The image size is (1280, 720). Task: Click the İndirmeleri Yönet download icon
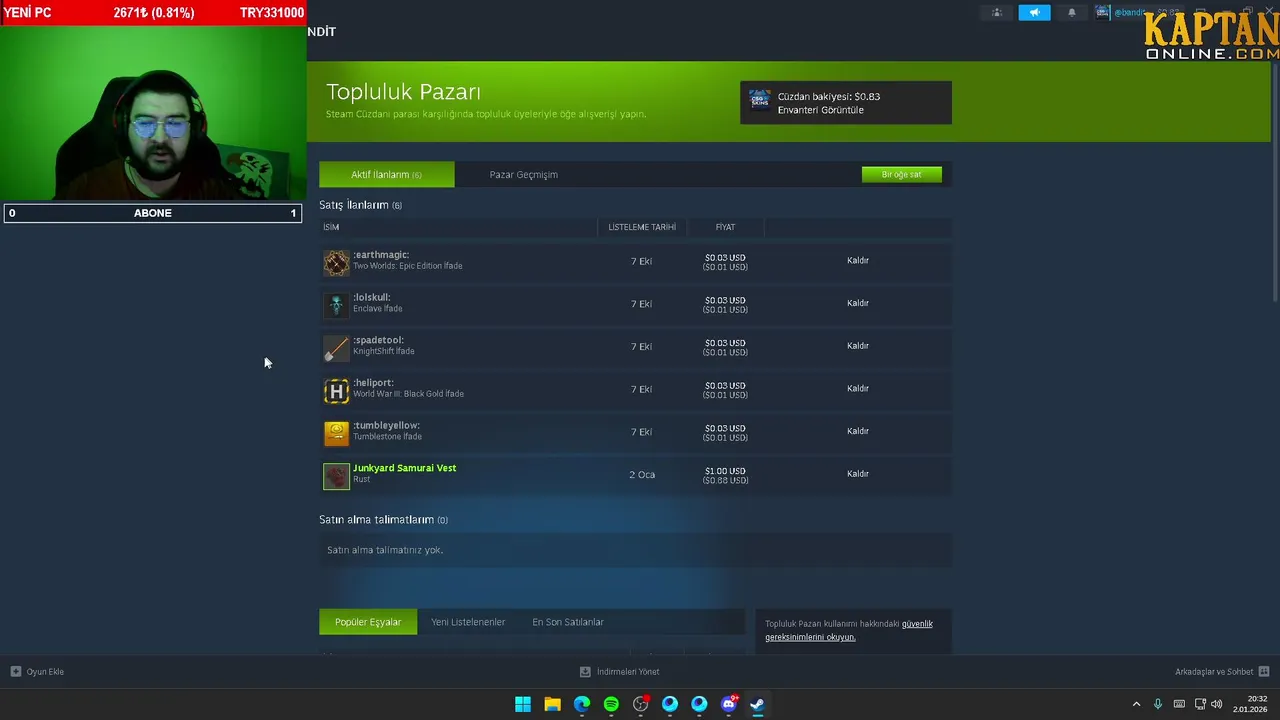click(x=585, y=672)
